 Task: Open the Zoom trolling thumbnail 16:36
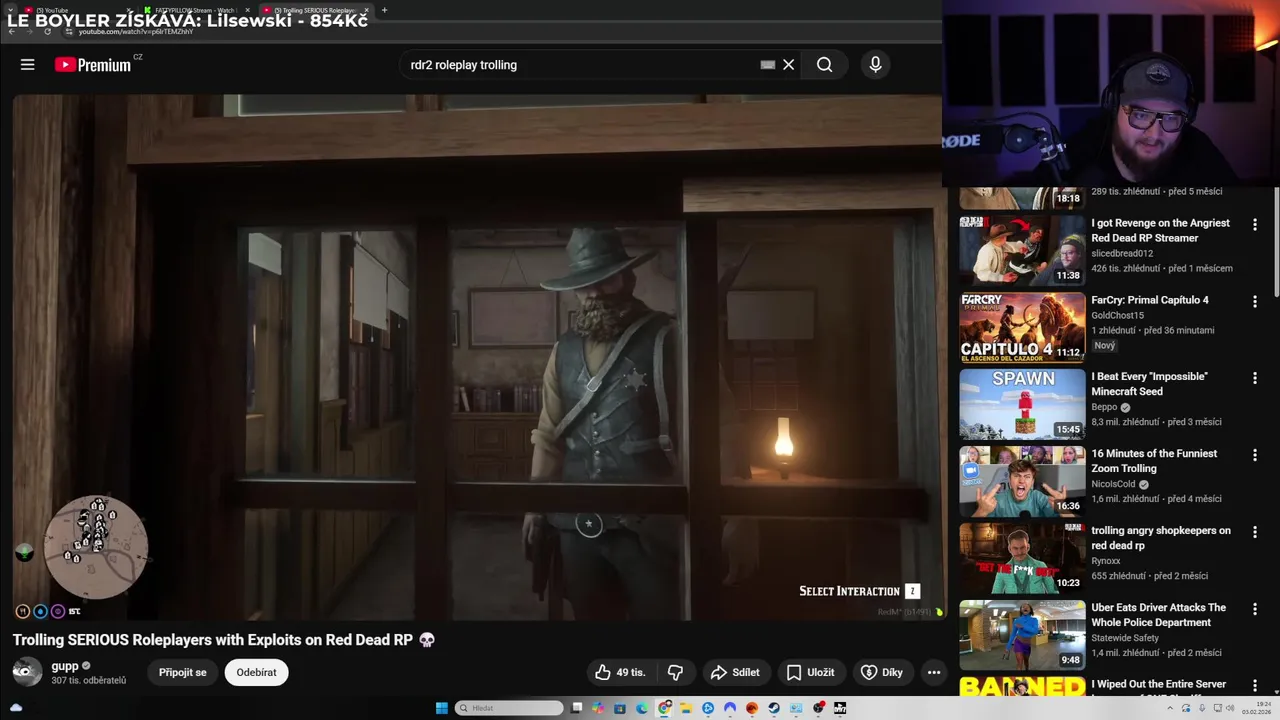(x=1022, y=481)
